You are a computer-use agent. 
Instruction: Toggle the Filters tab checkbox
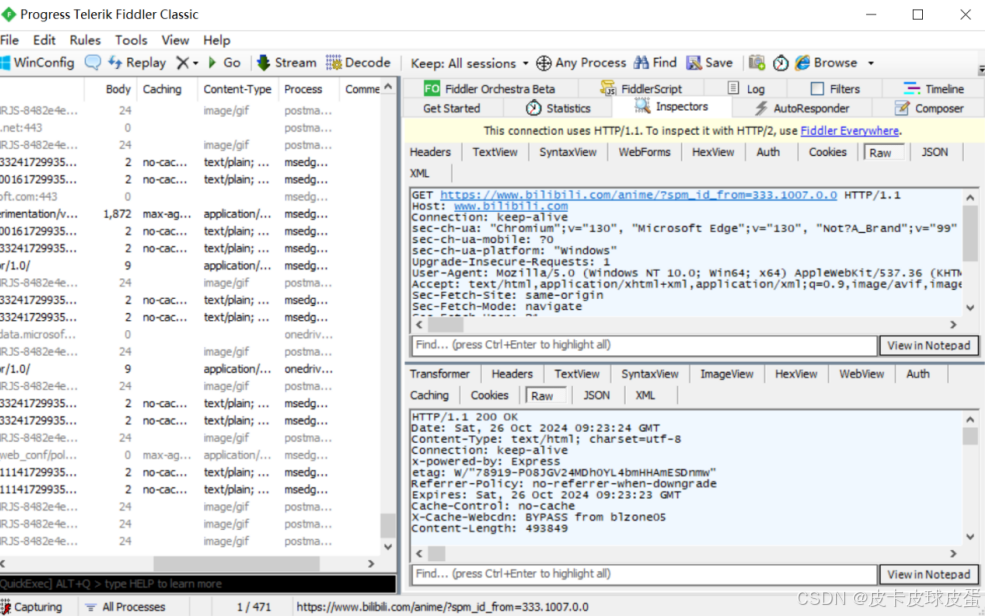817,89
